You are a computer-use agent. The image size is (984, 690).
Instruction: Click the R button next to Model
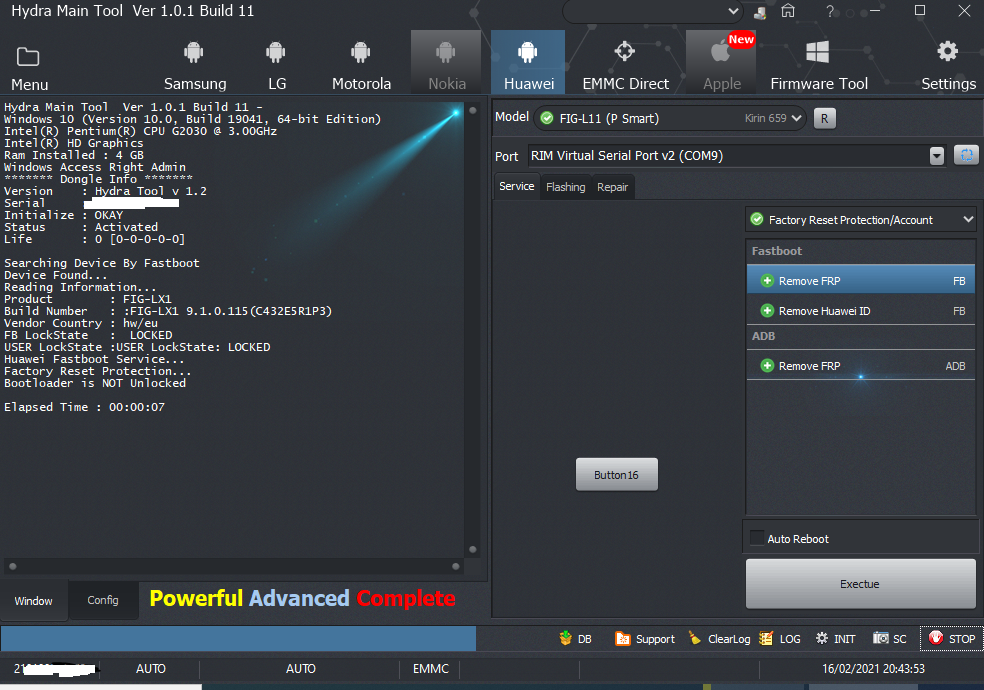(825, 119)
